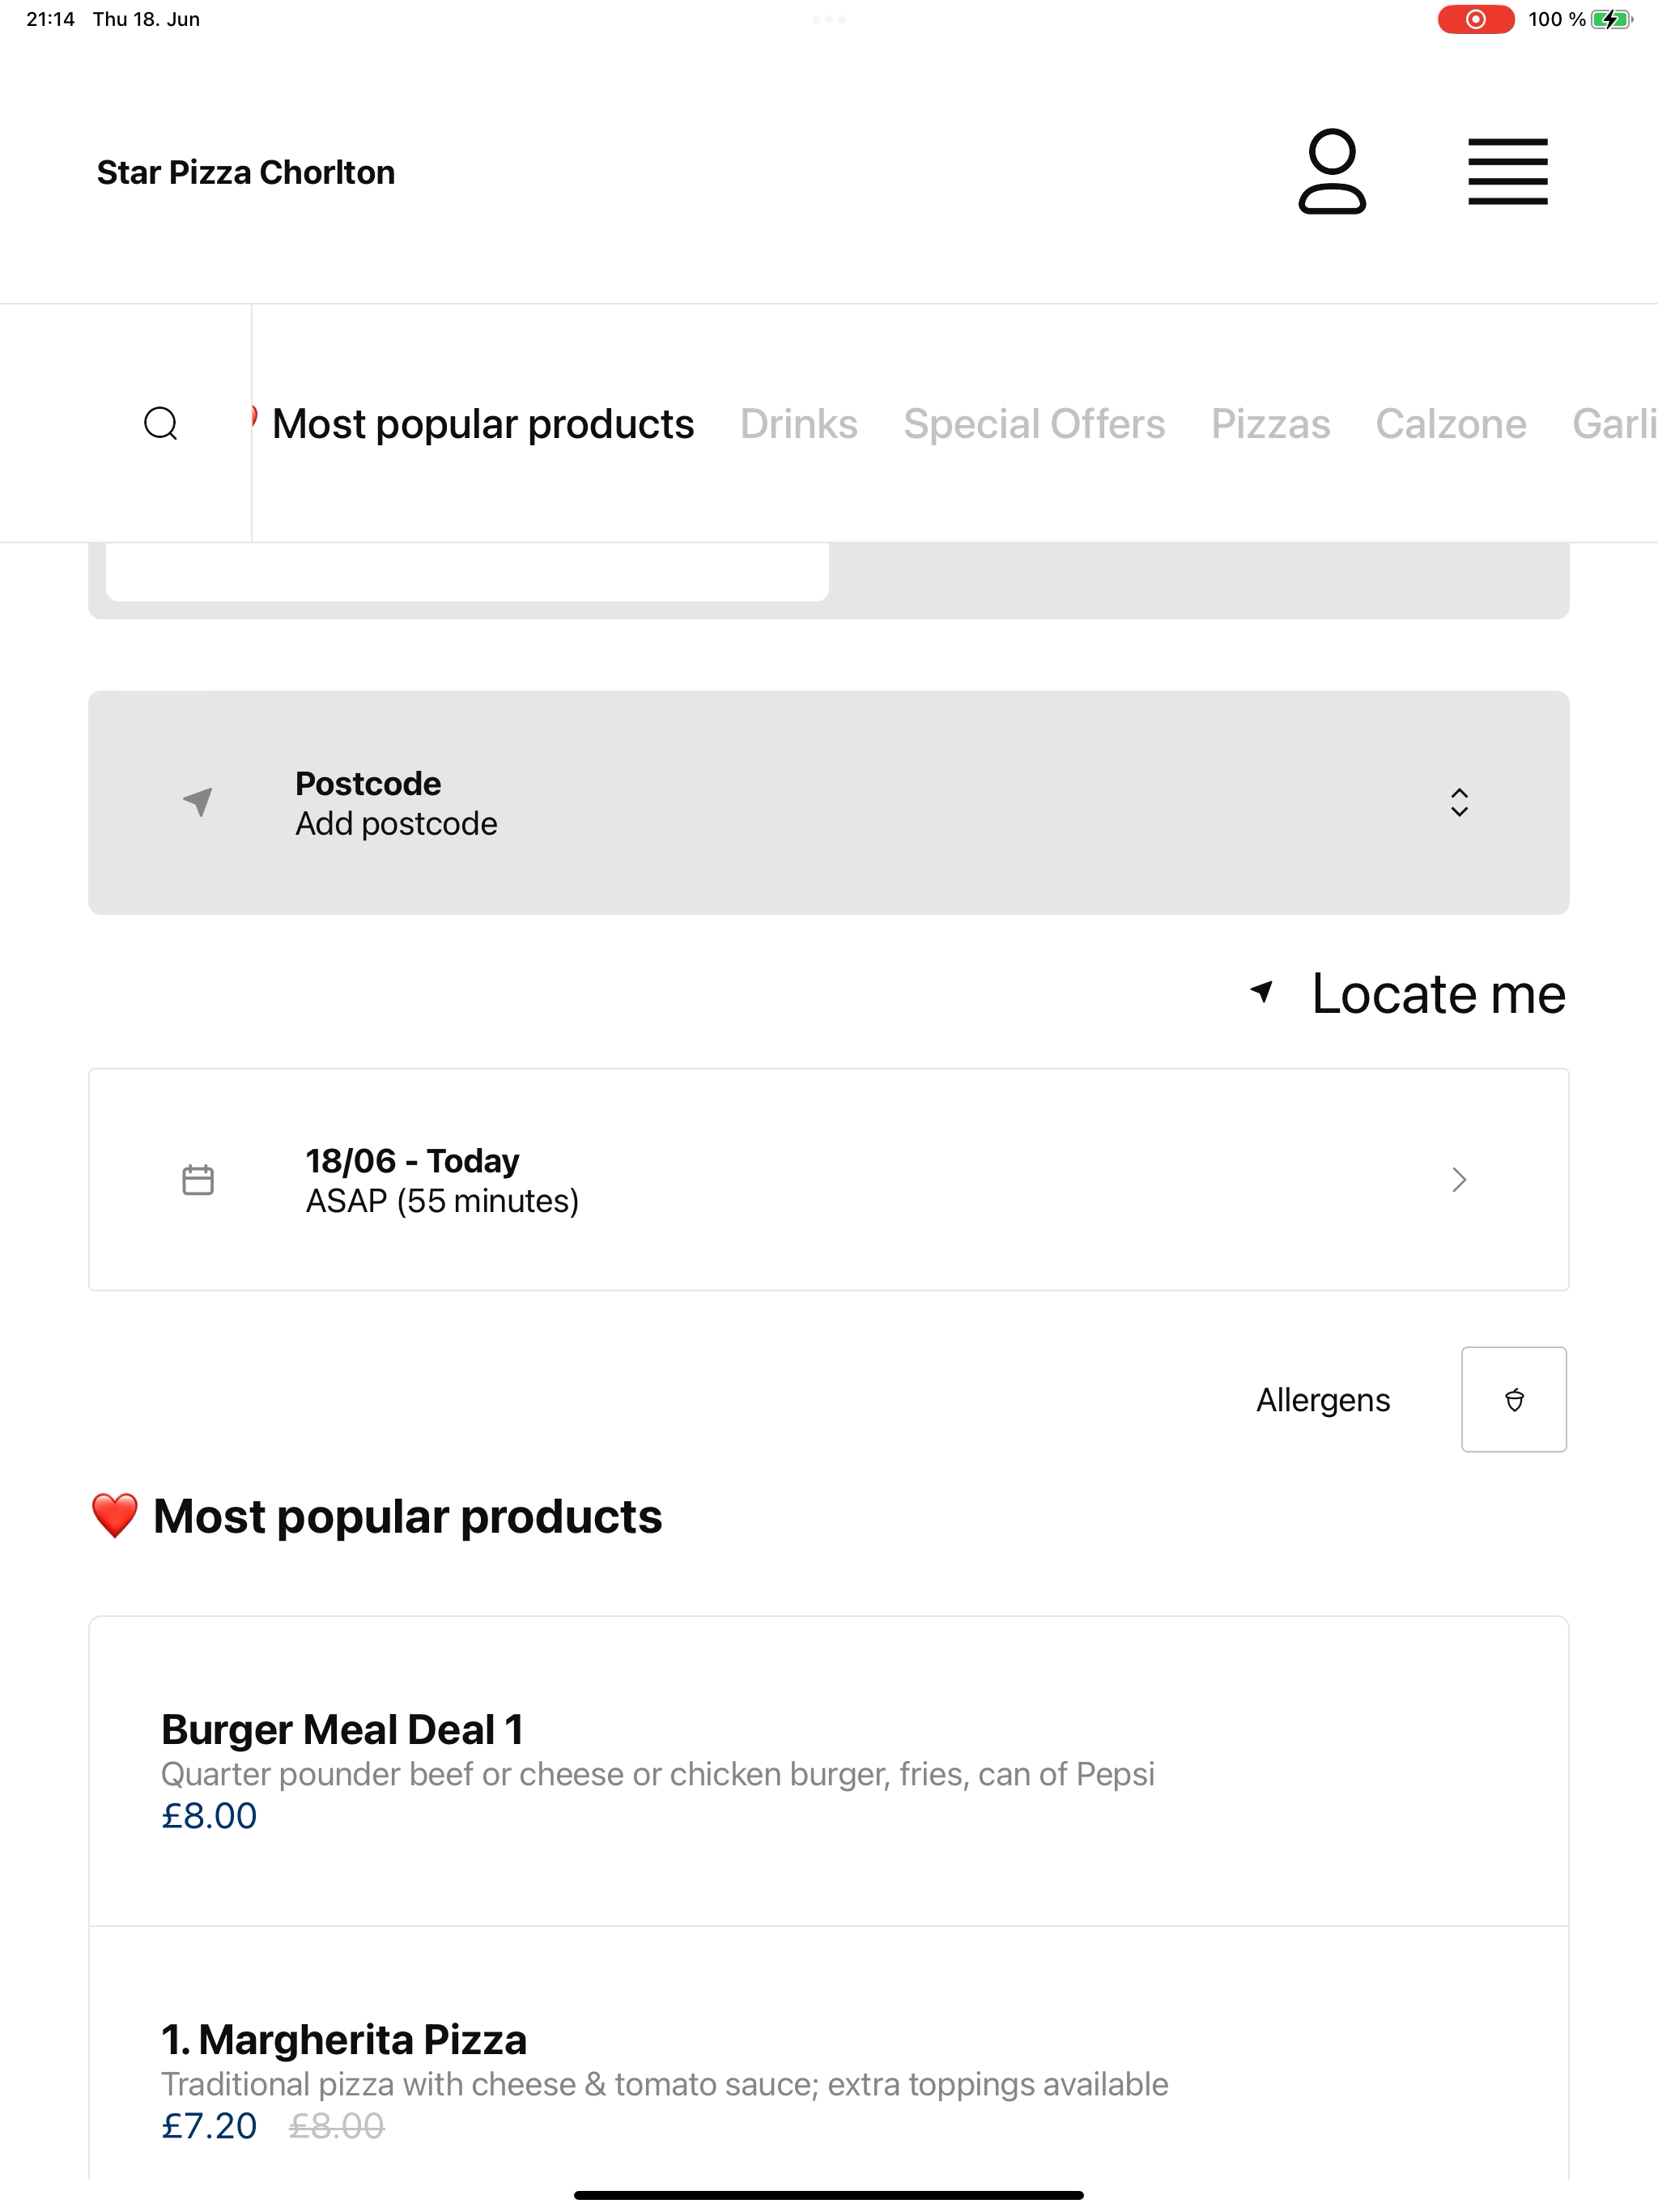This screenshot has height=2212, width=1658.
Task: Open the allergens acorn icon button
Action: pos(1513,1399)
